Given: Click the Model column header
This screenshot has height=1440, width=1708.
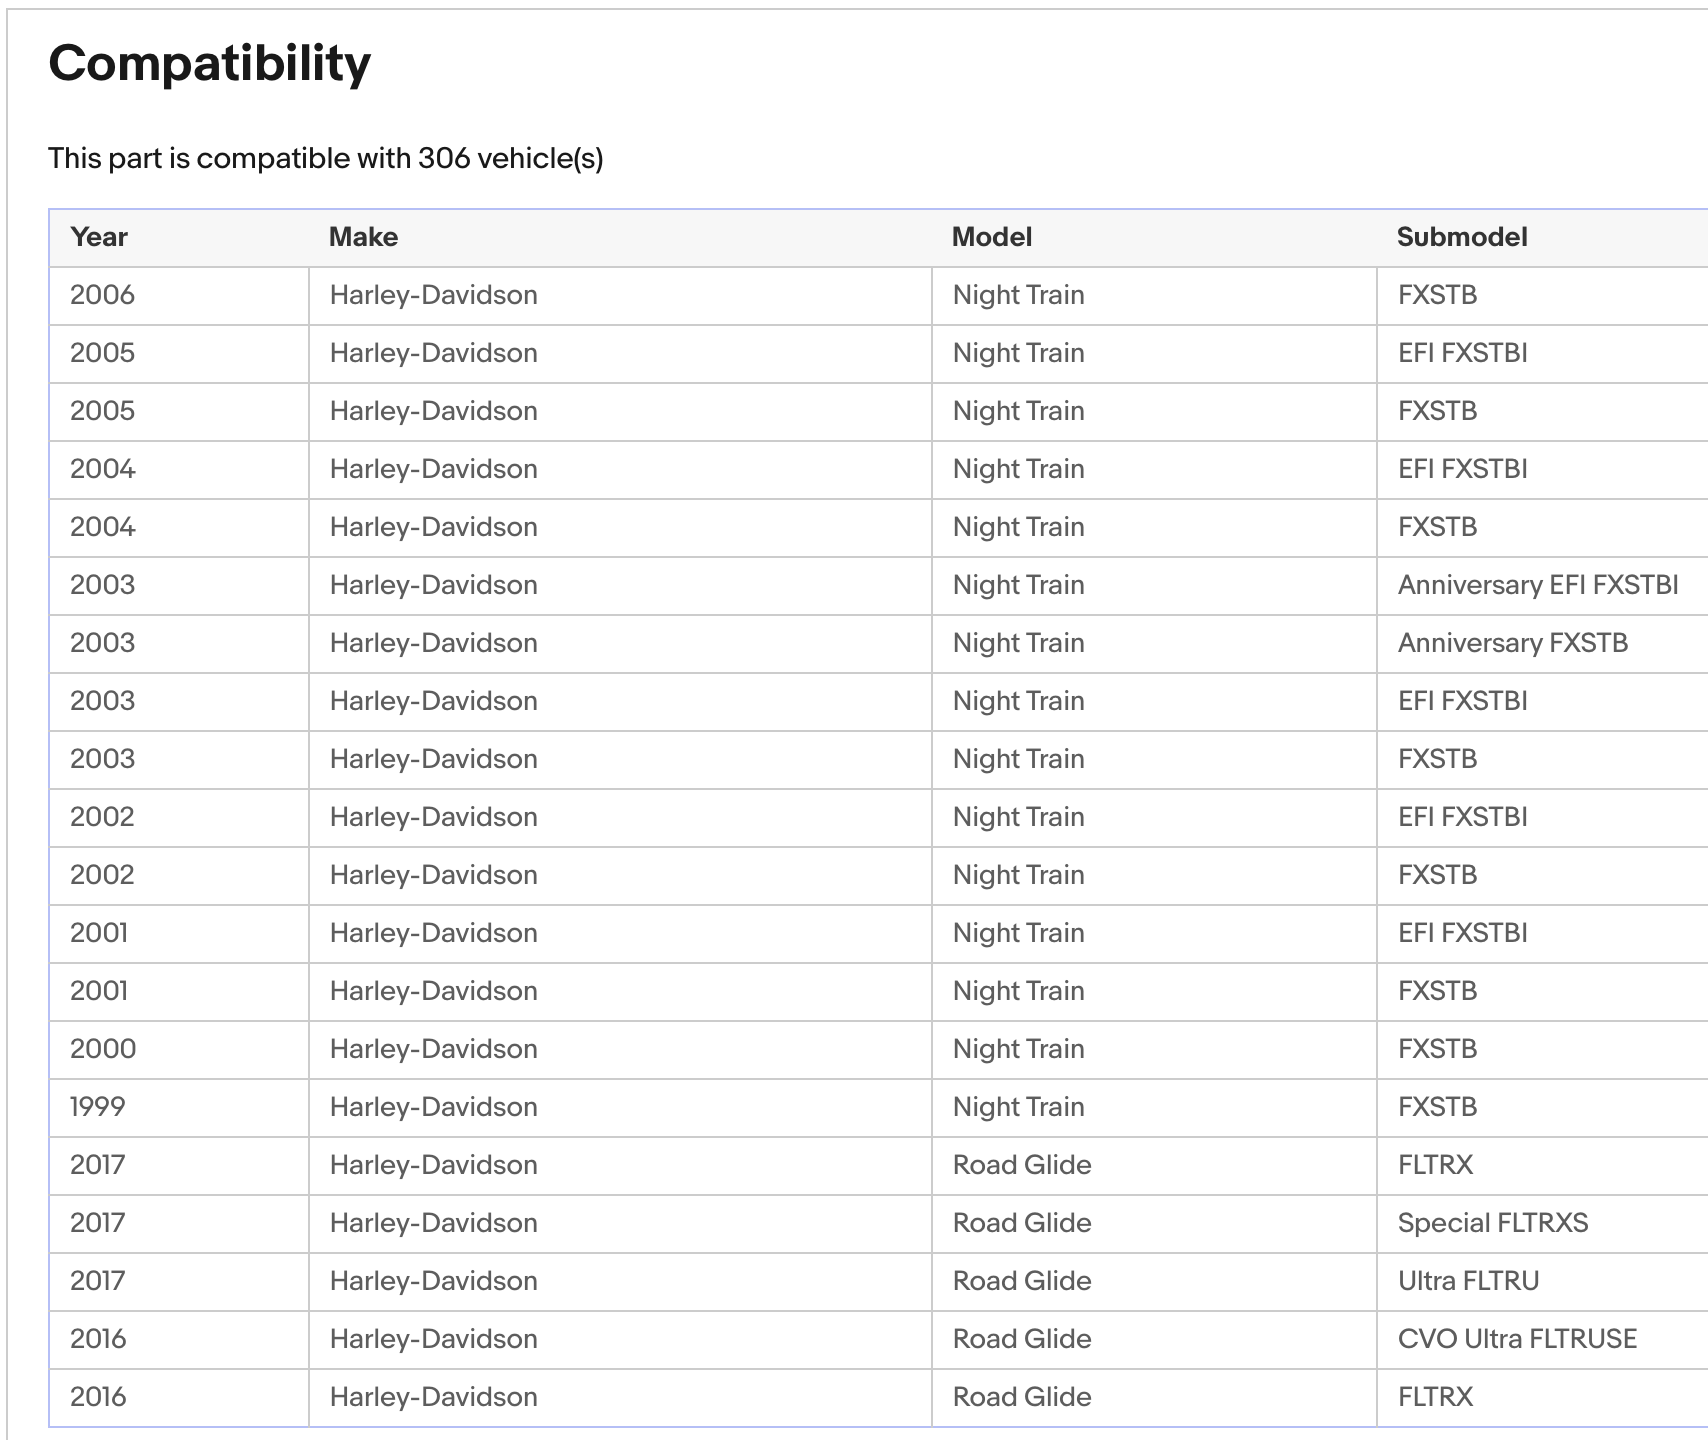Looking at the screenshot, I should (x=991, y=237).
